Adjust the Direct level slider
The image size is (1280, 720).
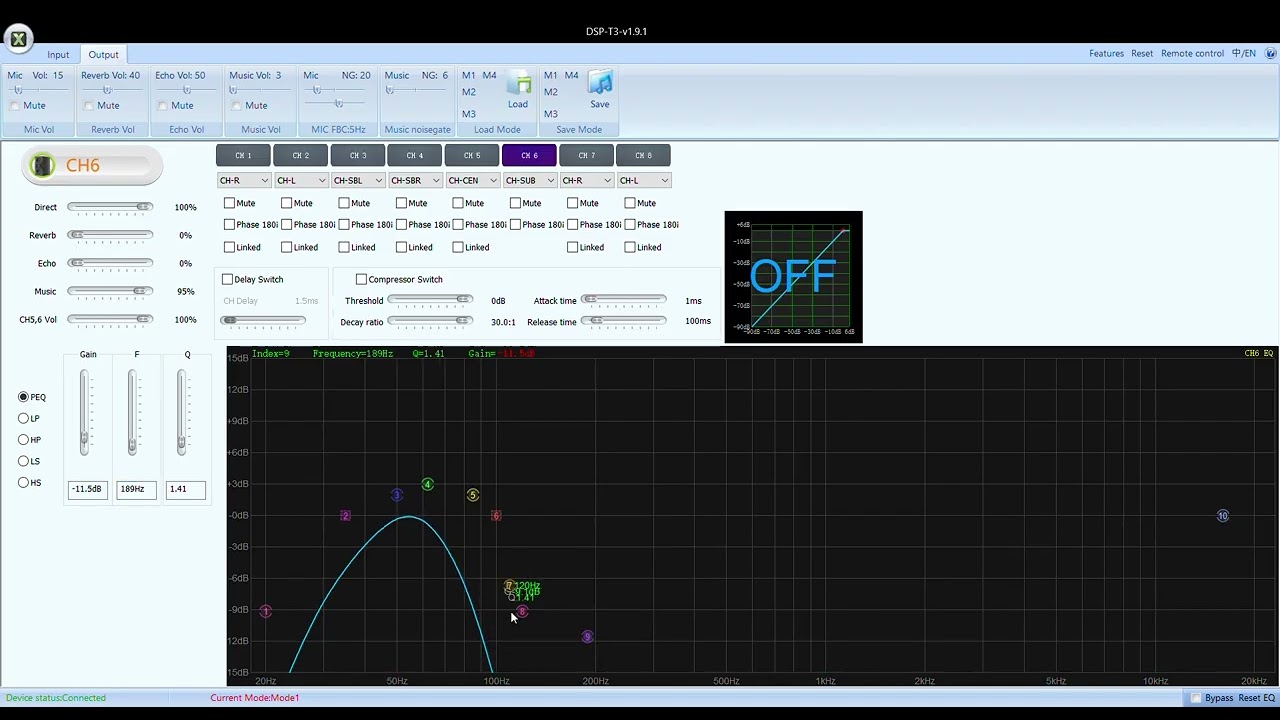110,207
